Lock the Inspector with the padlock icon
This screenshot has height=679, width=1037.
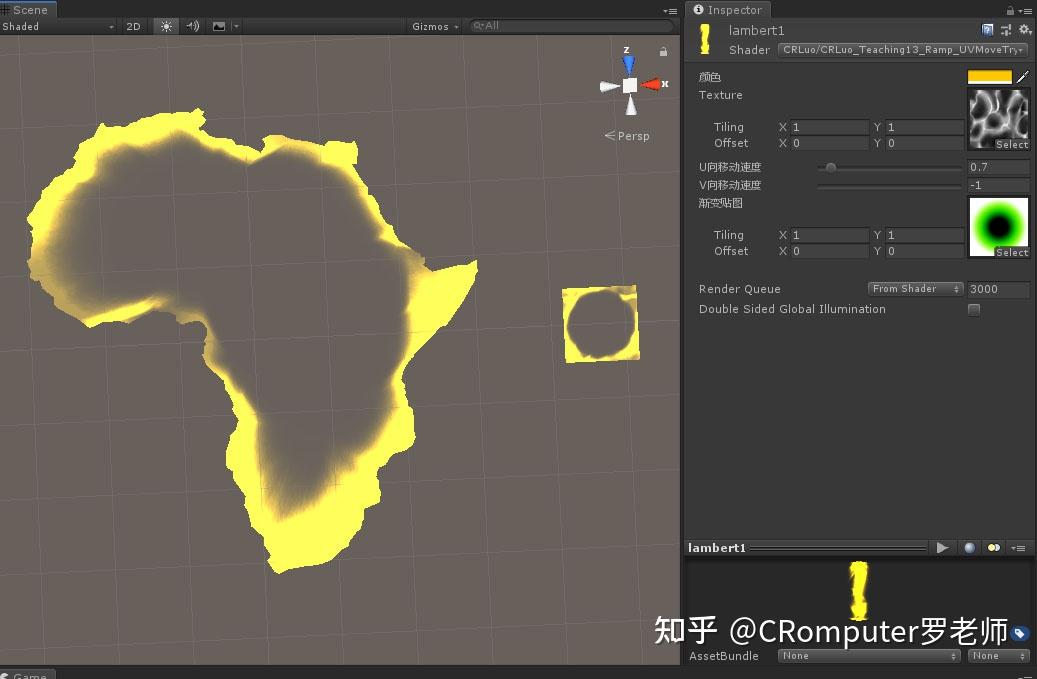[x=1010, y=9]
